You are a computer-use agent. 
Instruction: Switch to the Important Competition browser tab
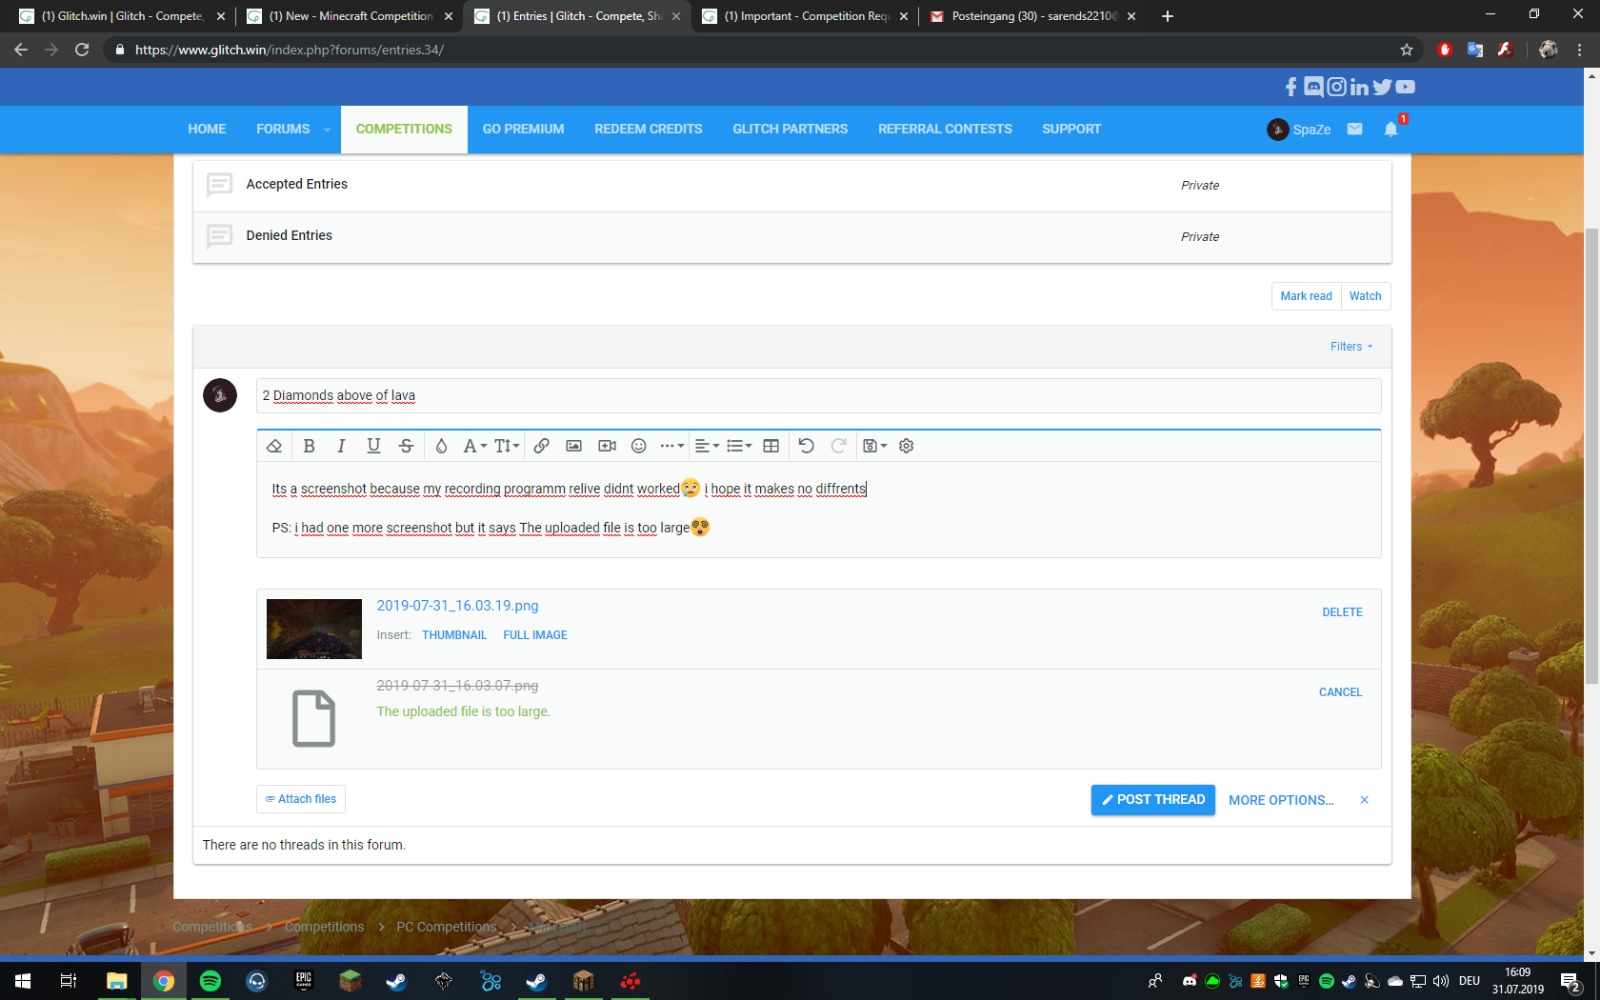pyautogui.click(x=805, y=16)
